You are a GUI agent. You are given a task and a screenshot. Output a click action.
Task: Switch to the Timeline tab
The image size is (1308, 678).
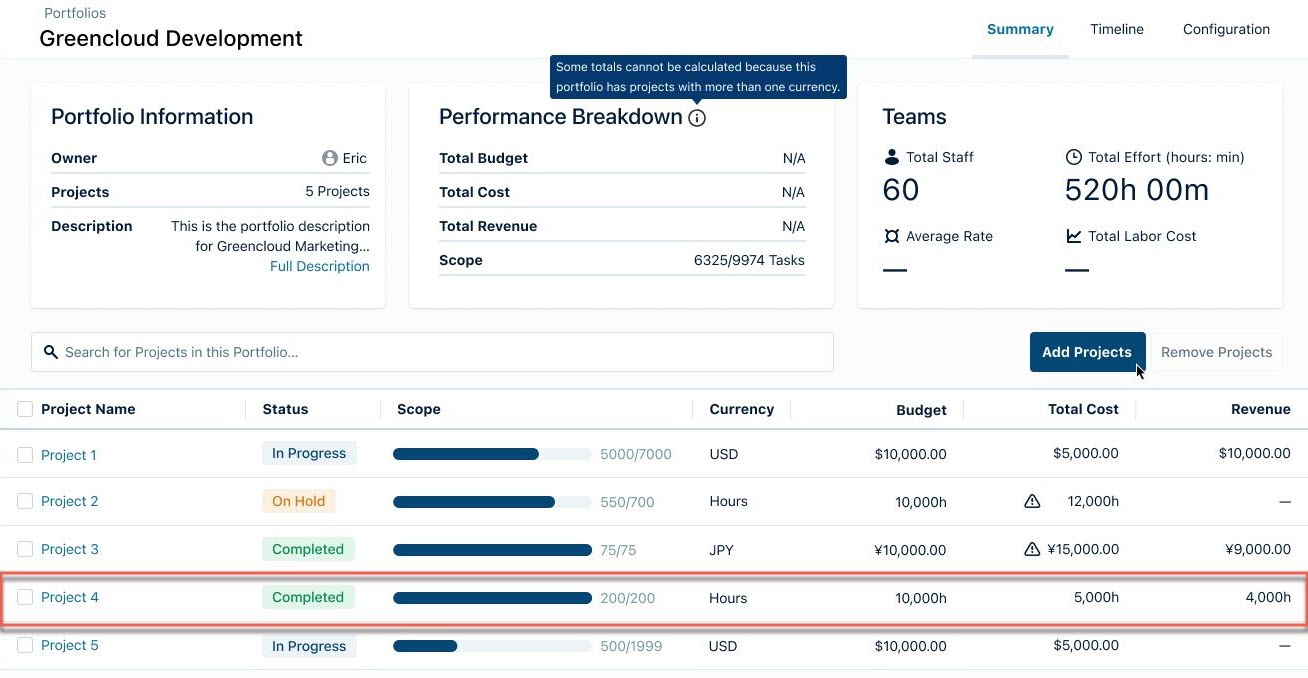[1116, 29]
